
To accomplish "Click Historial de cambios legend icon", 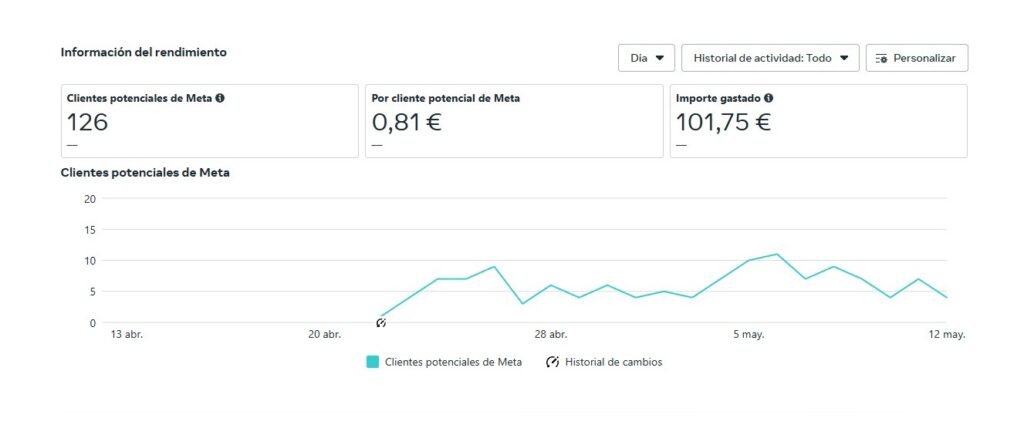I will tap(552, 362).
